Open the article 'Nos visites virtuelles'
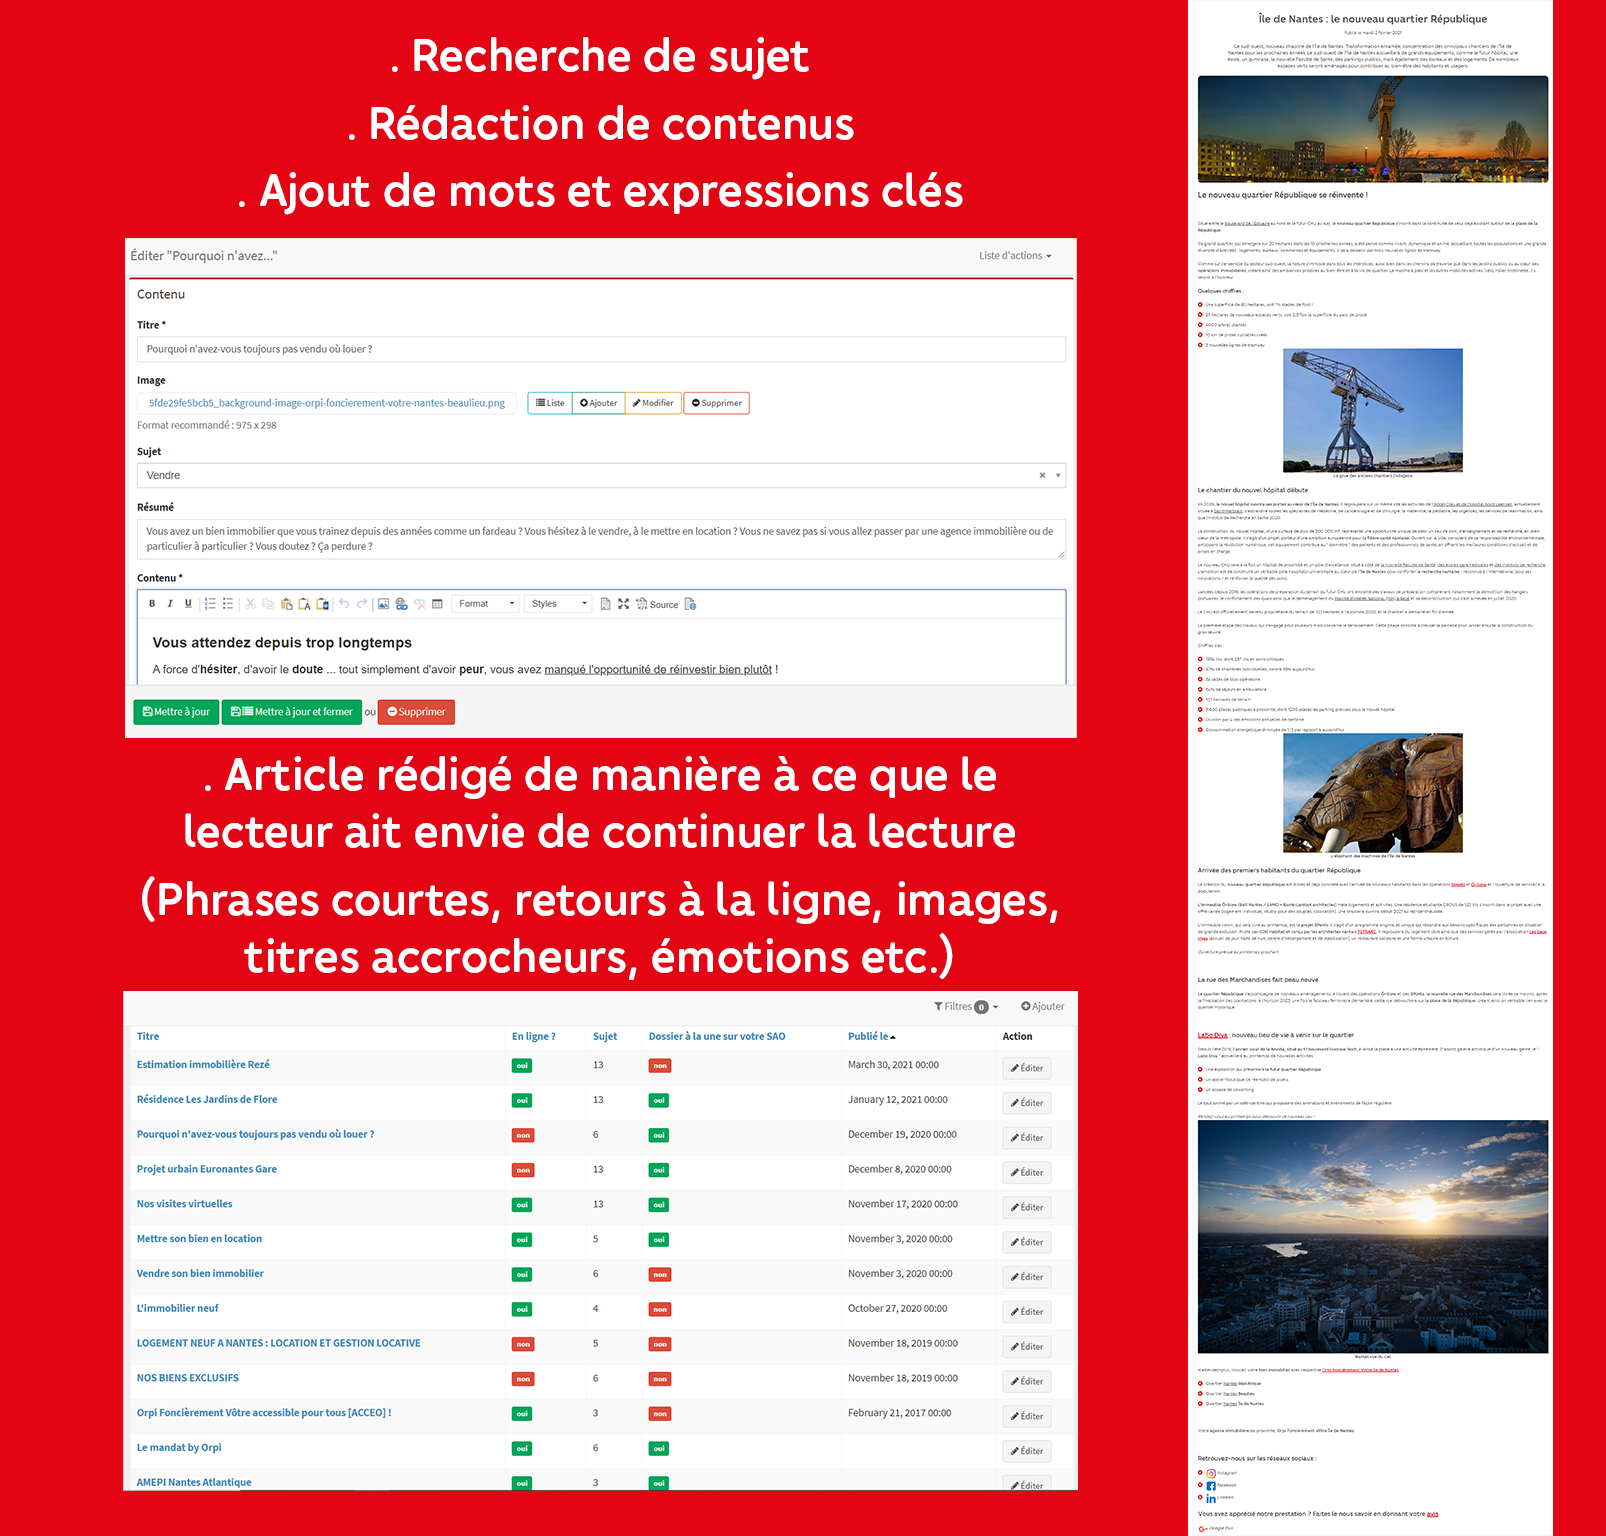This screenshot has width=1606, height=1536. (x=184, y=1204)
